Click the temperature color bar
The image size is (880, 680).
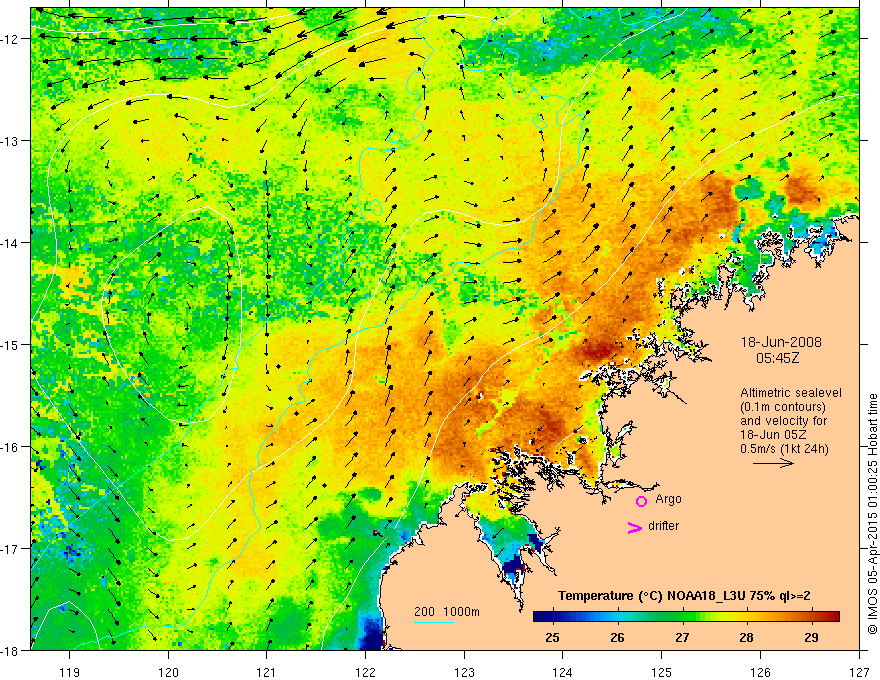(686, 616)
